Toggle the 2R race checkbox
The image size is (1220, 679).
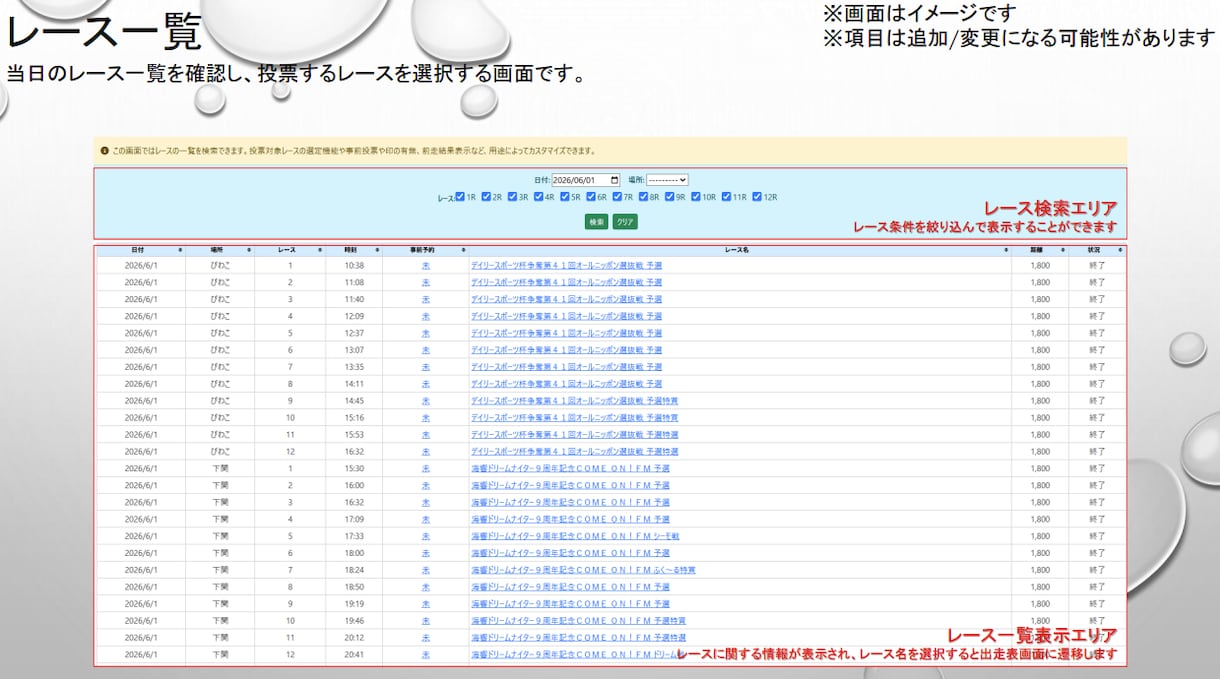(486, 197)
